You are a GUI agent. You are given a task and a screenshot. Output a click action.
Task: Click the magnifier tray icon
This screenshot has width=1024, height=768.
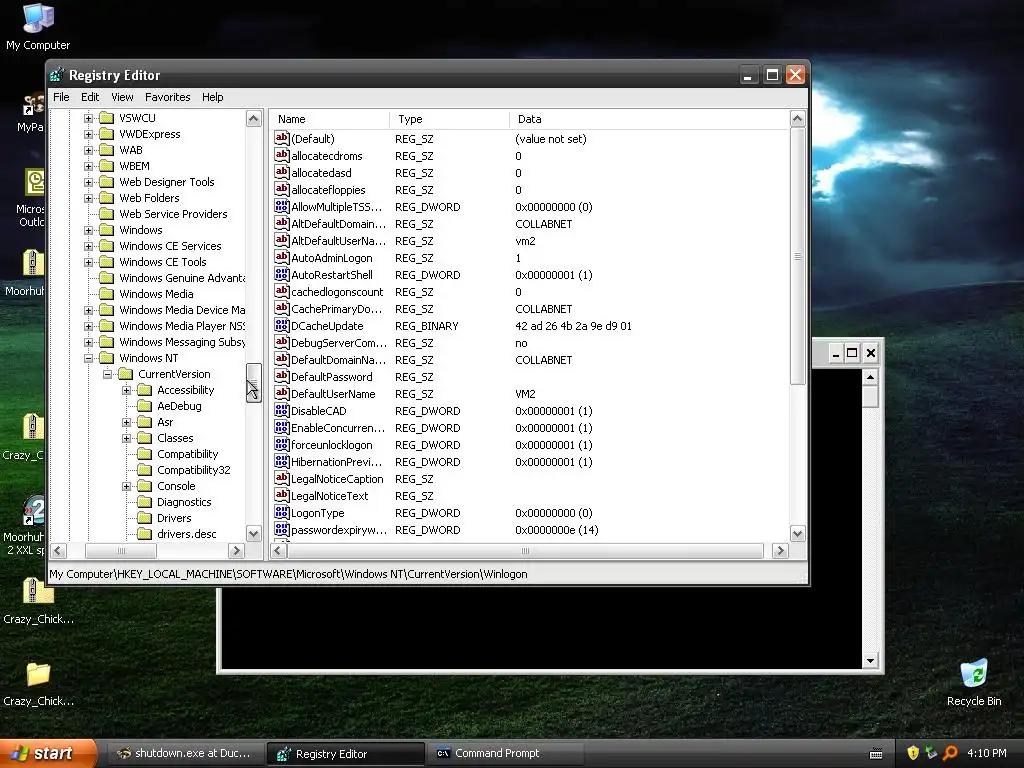pyautogui.click(x=951, y=753)
